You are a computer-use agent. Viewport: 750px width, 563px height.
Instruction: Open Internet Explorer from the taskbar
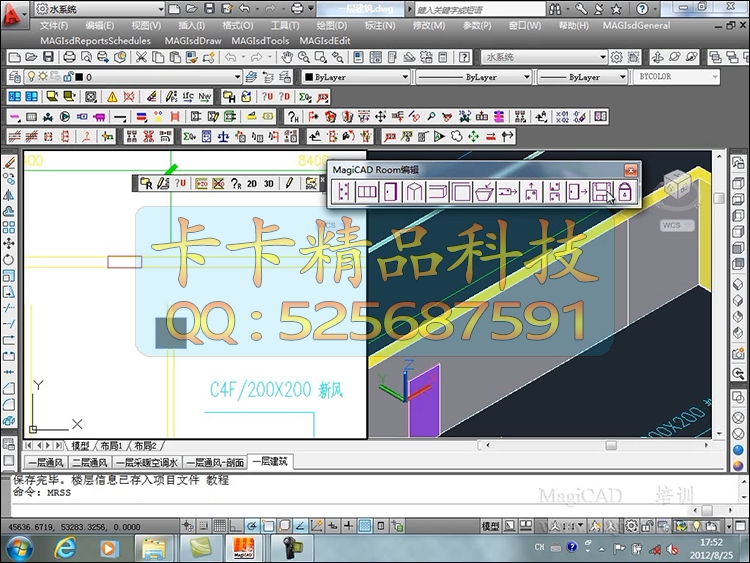pos(66,548)
